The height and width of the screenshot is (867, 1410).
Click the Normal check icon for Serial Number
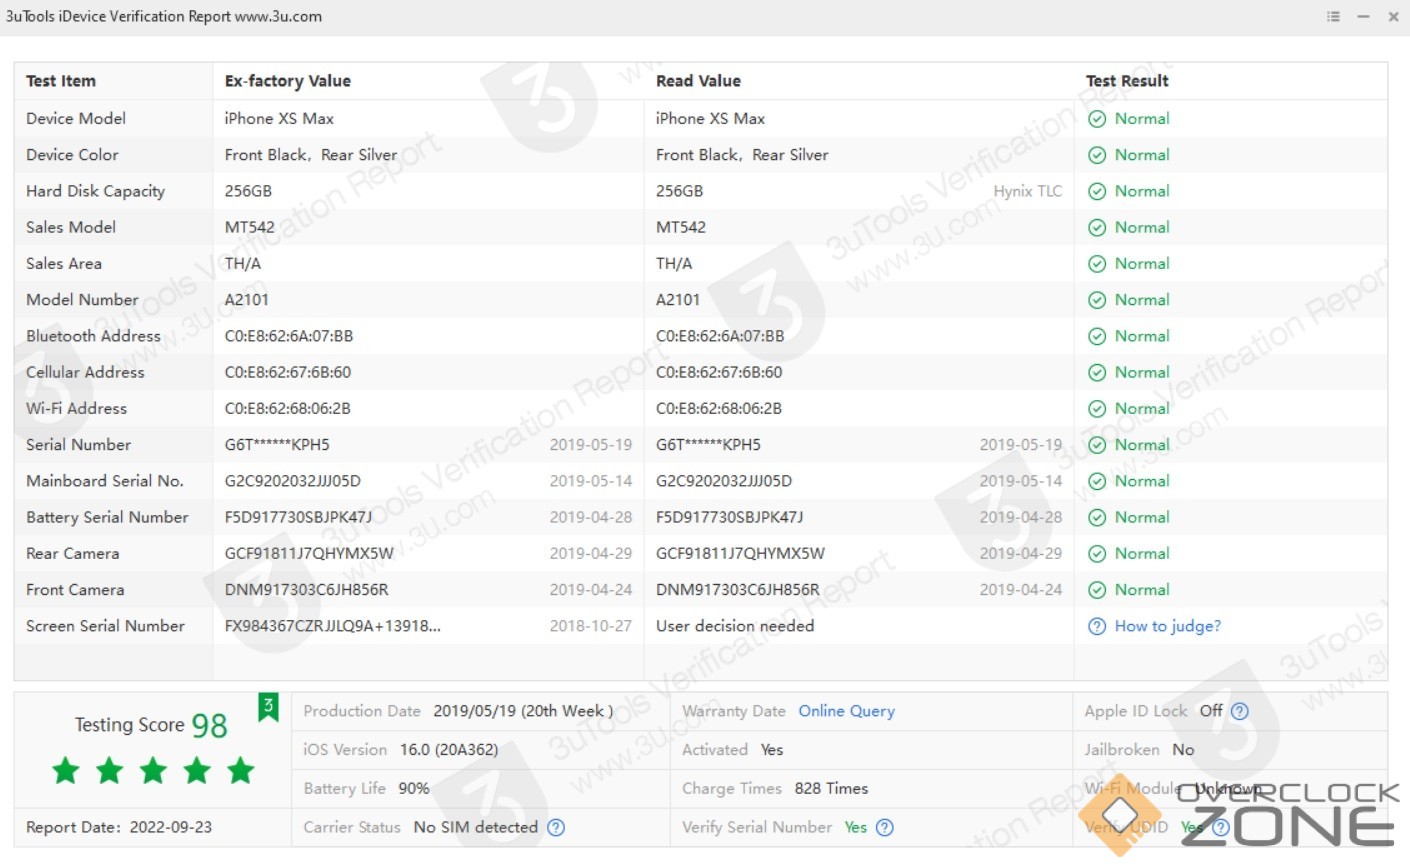click(x=1097, y=445)
